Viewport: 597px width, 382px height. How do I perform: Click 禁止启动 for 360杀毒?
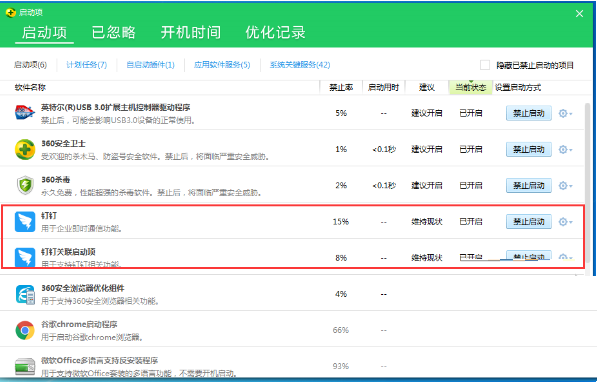point(528,186)
